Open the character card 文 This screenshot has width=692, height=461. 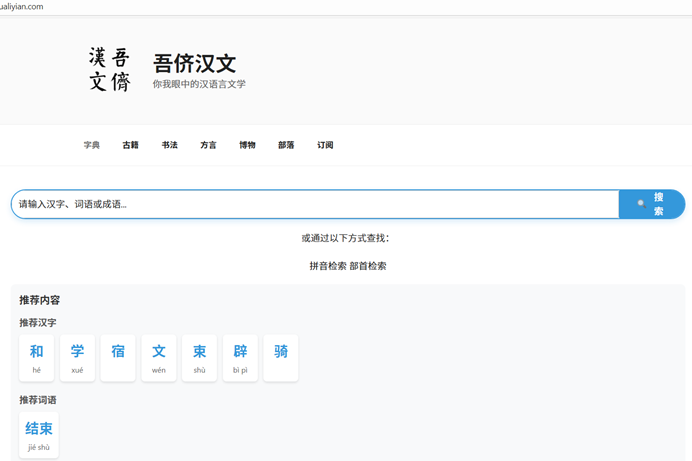[159, 357]
